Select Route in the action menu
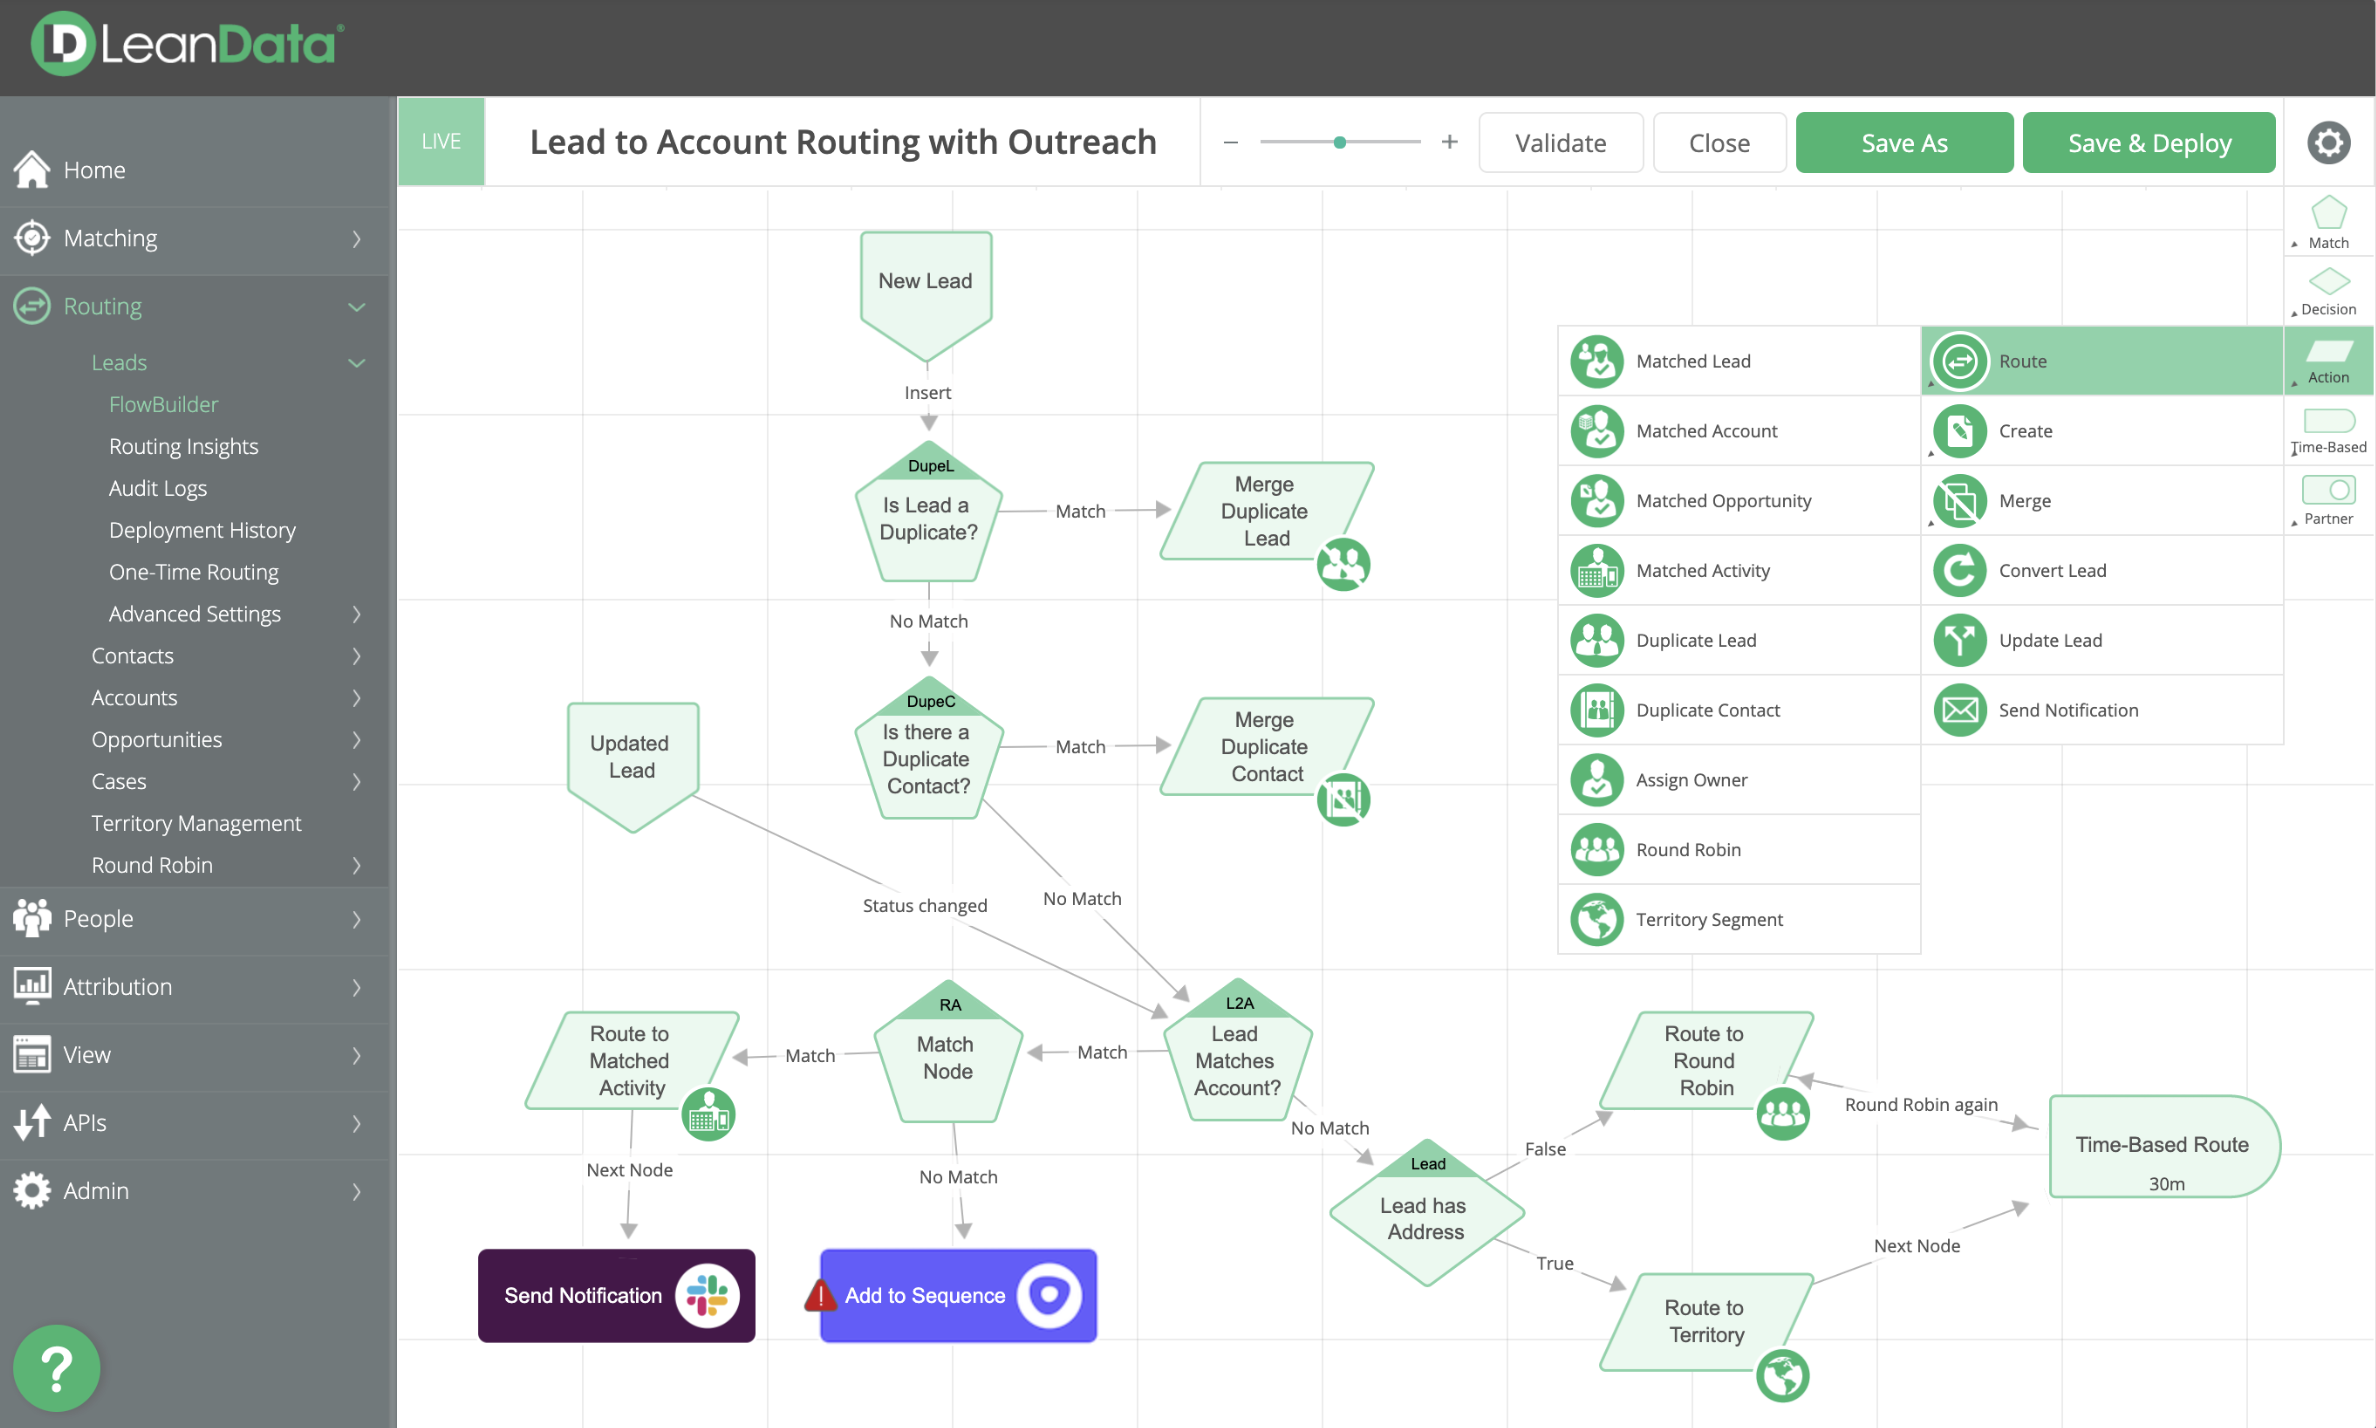The width and height of the screenshot is (2376, 1428). pos(2102,361)
